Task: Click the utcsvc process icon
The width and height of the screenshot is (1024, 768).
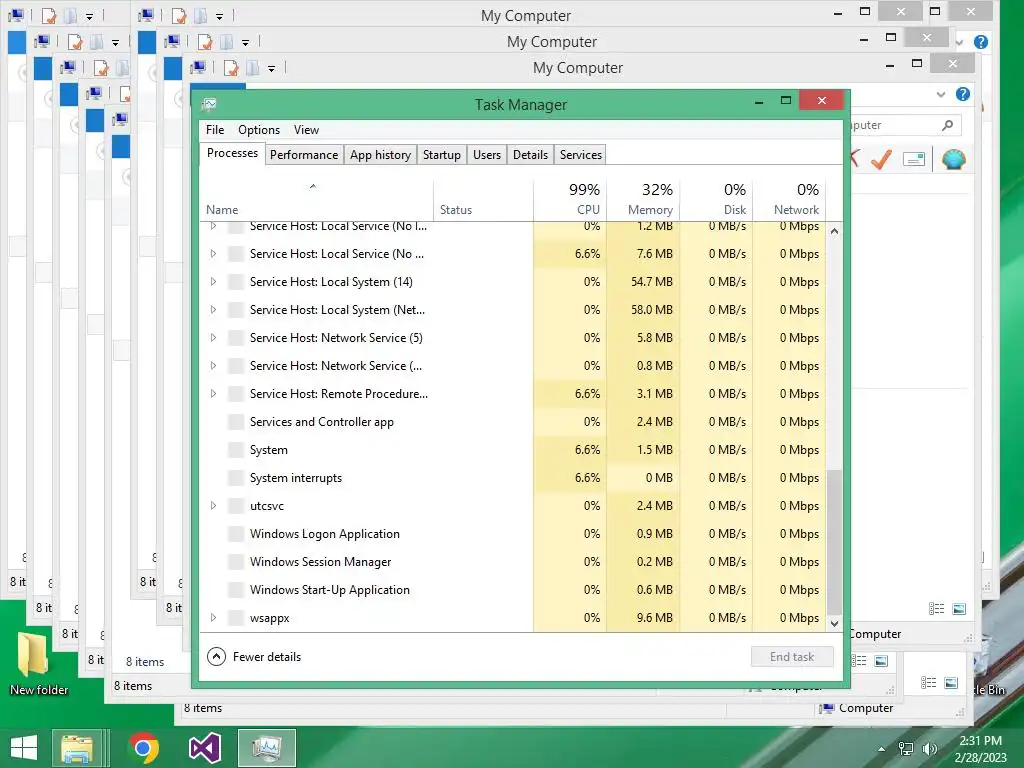Action: coord(236,505)
